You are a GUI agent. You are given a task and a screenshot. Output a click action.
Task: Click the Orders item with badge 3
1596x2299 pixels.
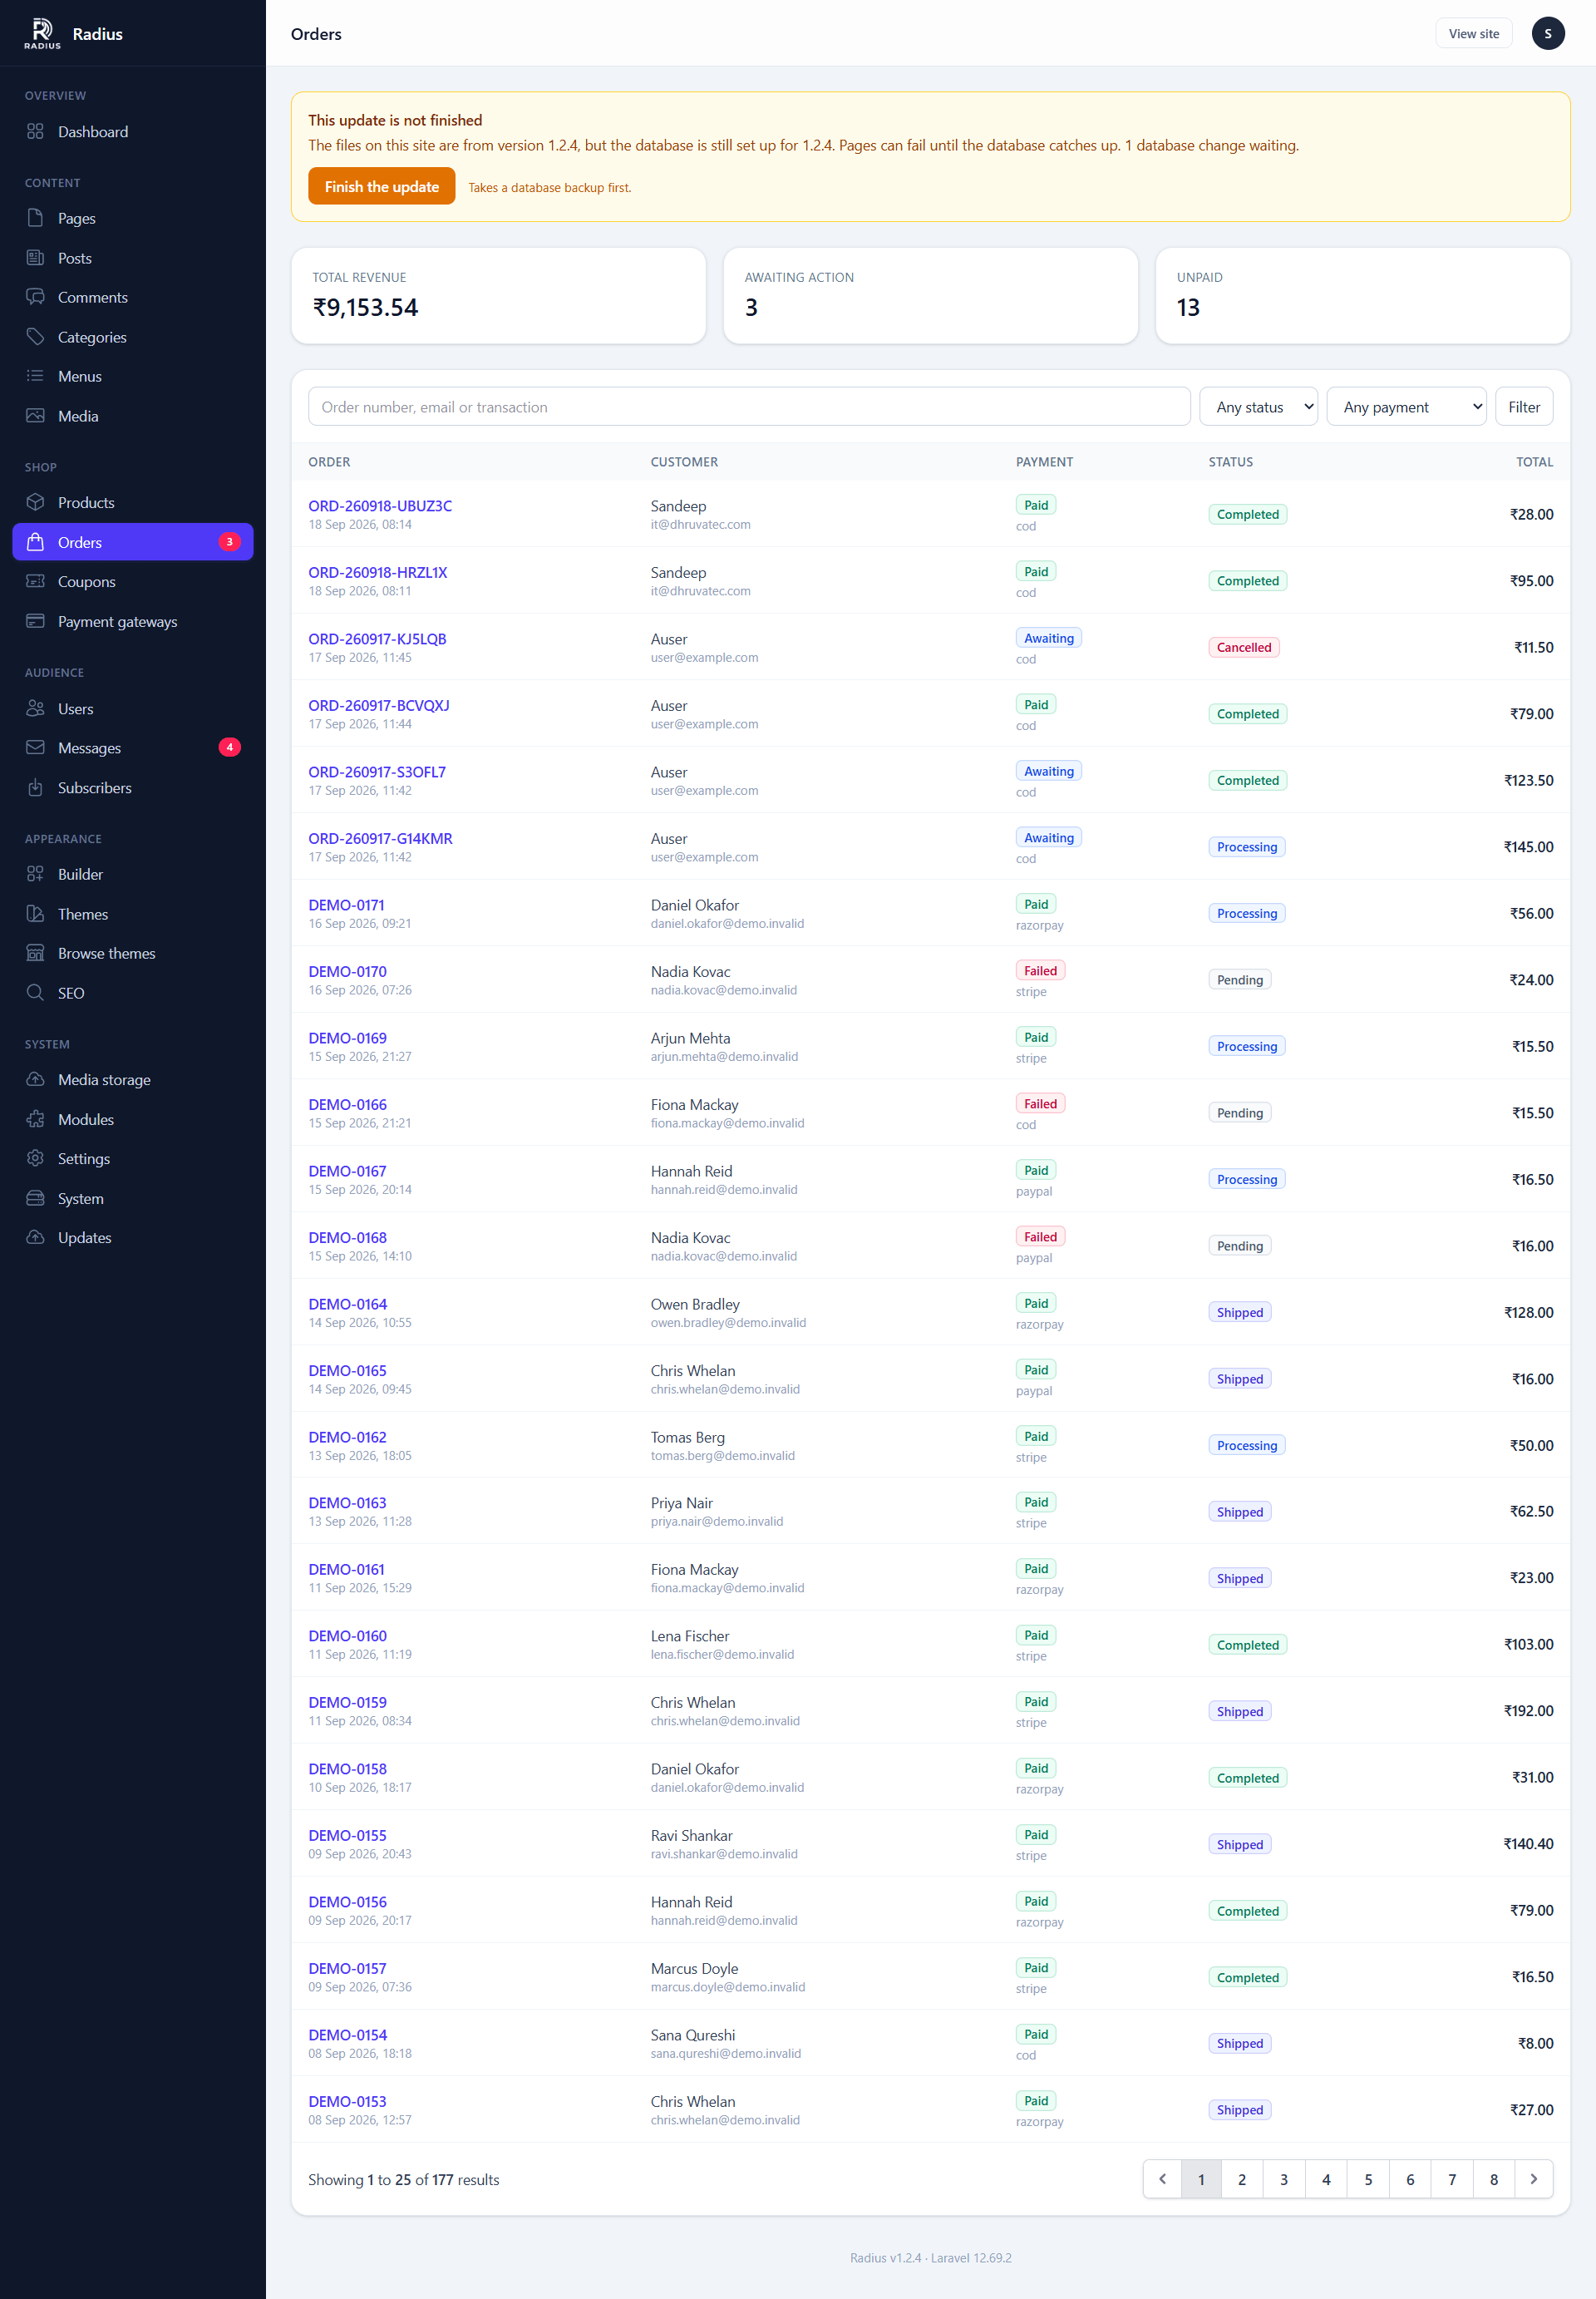click(x=133, y=542)
